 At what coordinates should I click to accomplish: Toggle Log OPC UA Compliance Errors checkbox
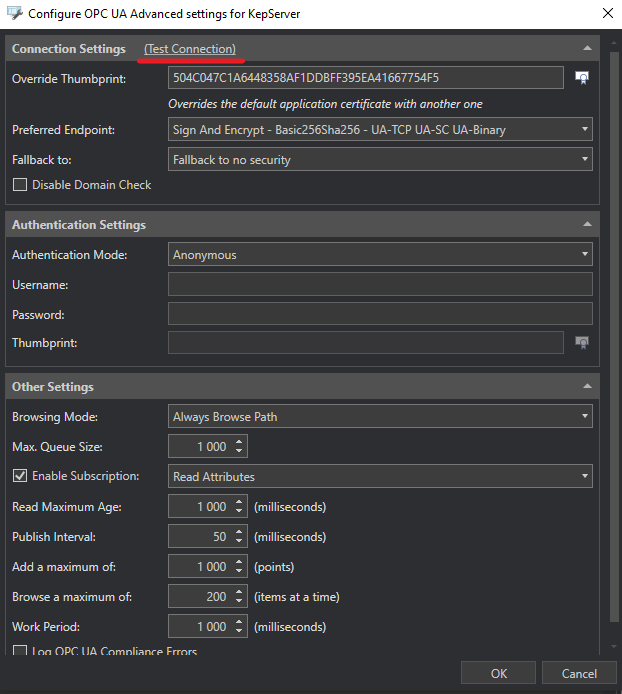point(20,651)
